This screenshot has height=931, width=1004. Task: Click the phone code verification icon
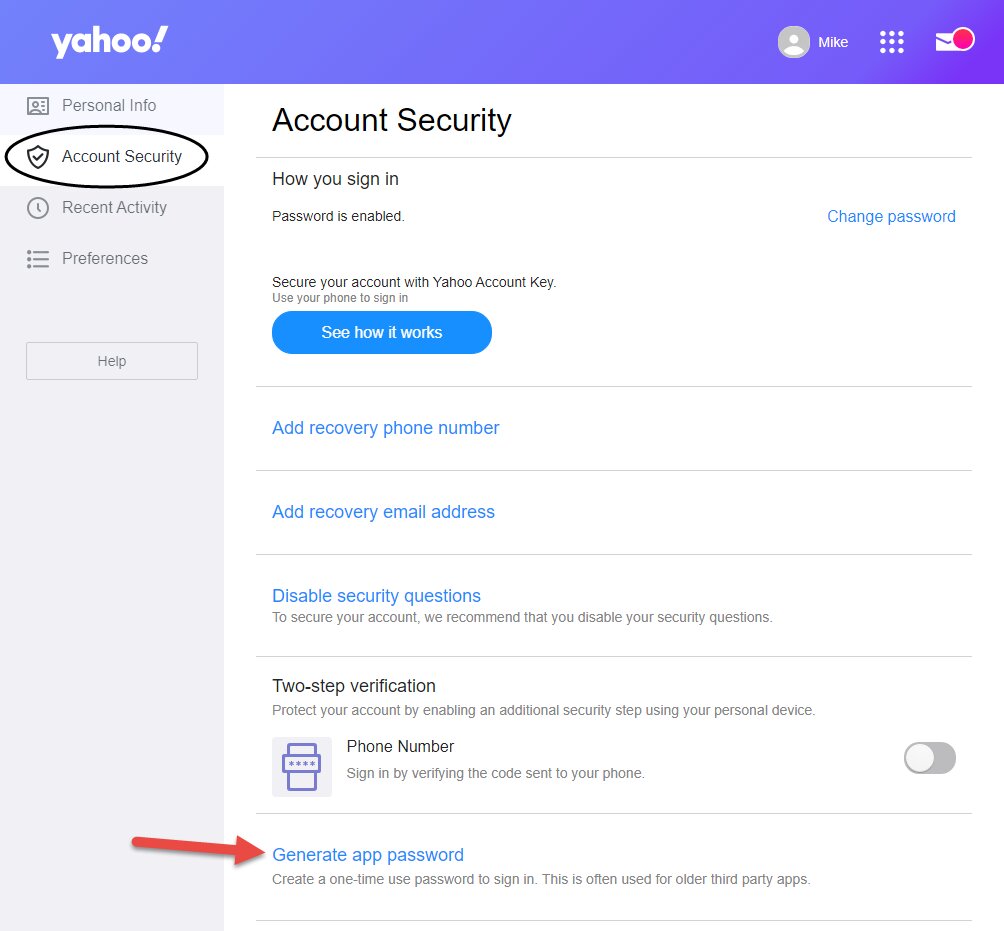pos(302,767)
